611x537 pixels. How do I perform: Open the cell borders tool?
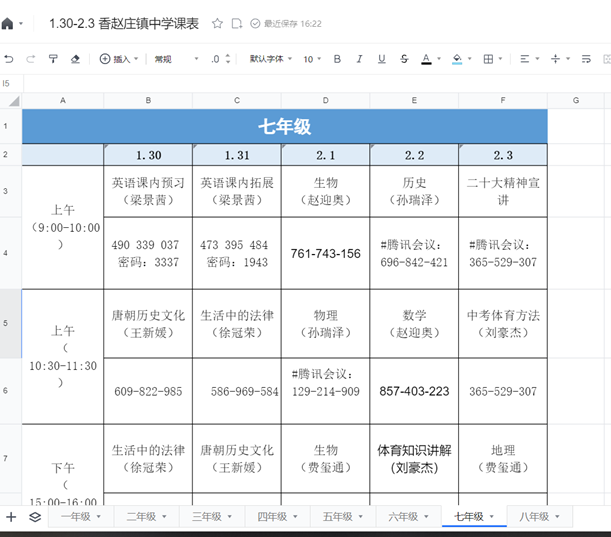point(488,59)
